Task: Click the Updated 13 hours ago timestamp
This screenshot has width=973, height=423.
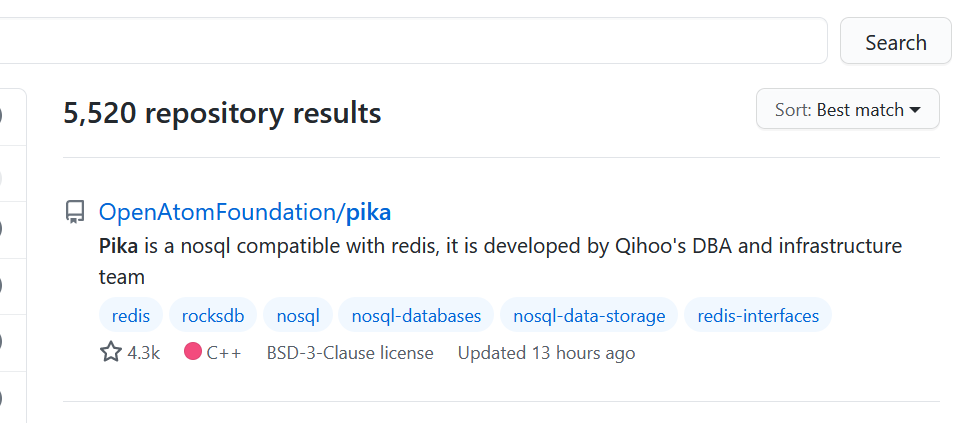Action: pyautogui.click(x=546, y=353)
